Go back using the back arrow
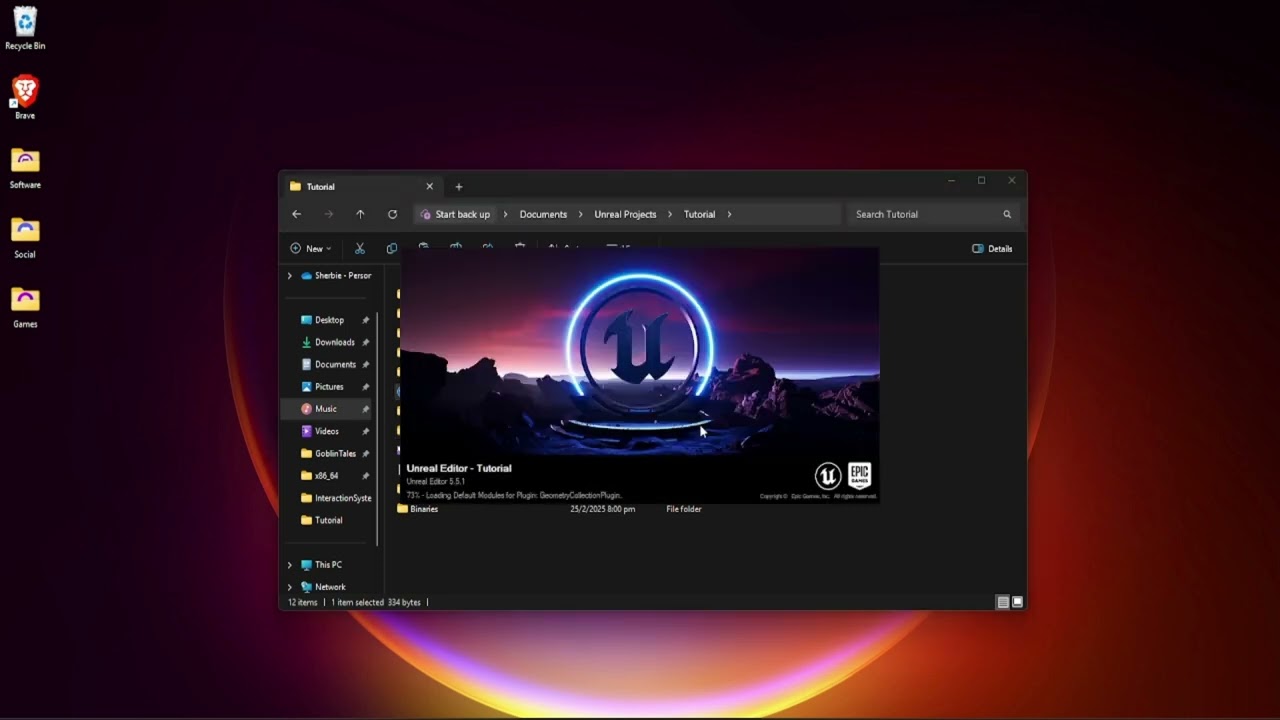 click(x=296, y=214)
